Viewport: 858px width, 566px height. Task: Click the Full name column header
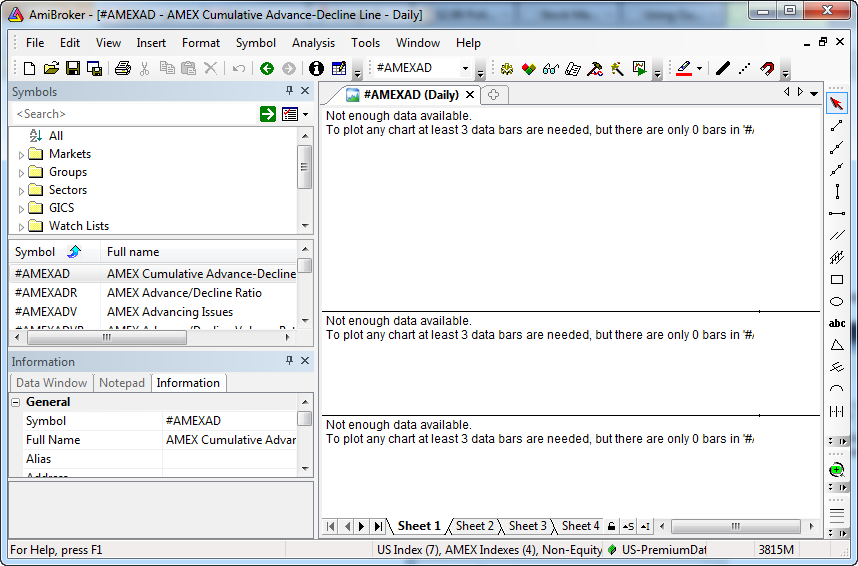coord(199,252)
